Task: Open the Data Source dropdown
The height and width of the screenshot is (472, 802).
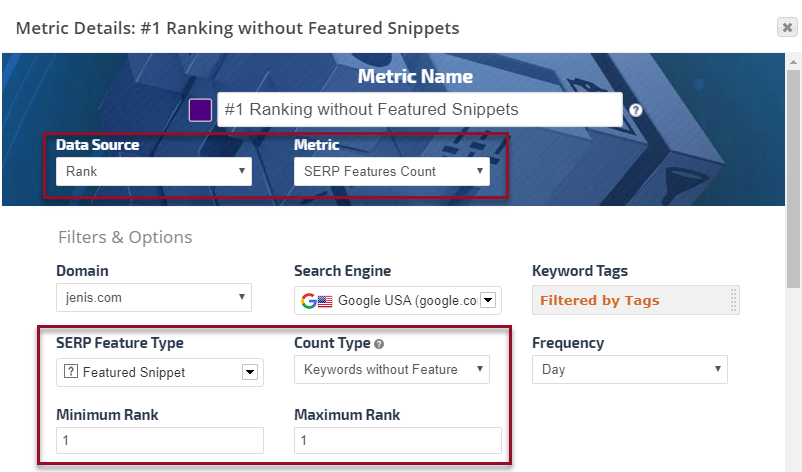Action: (154, 171)
